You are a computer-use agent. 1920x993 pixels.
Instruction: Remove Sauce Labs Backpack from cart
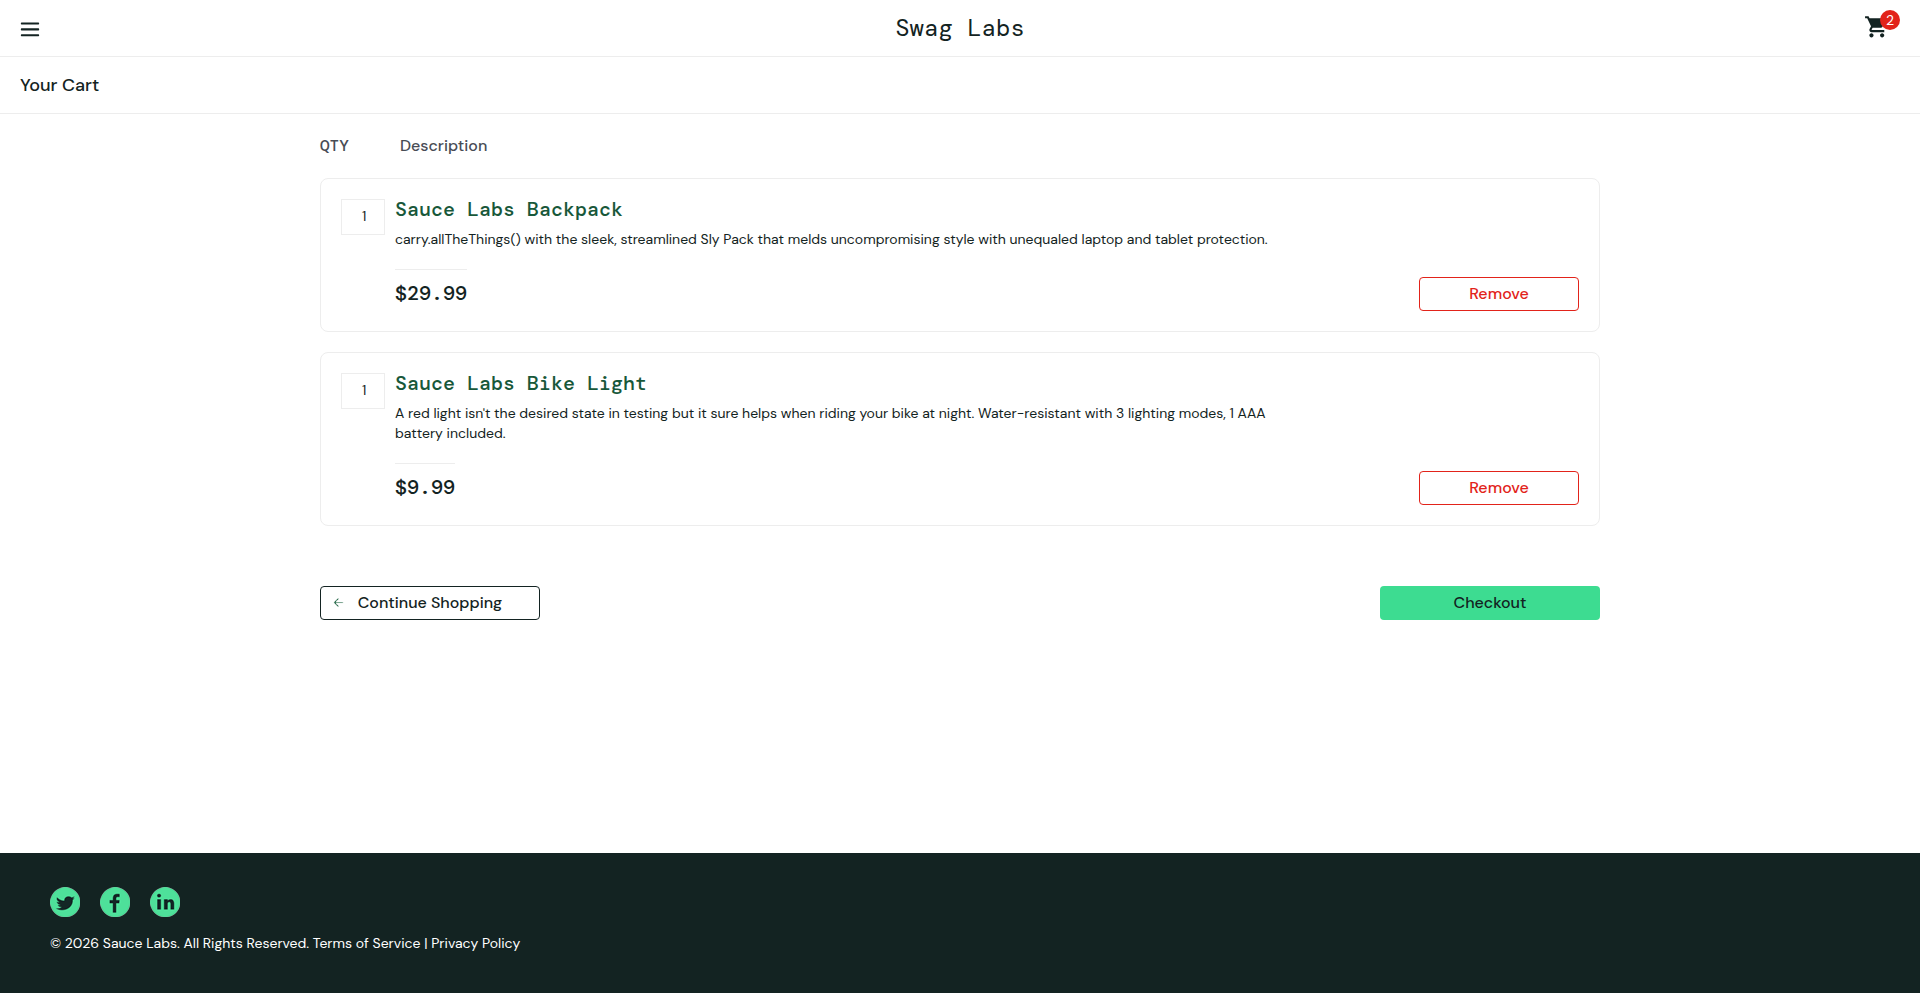pyautogui.click(x=1498, y=294)
